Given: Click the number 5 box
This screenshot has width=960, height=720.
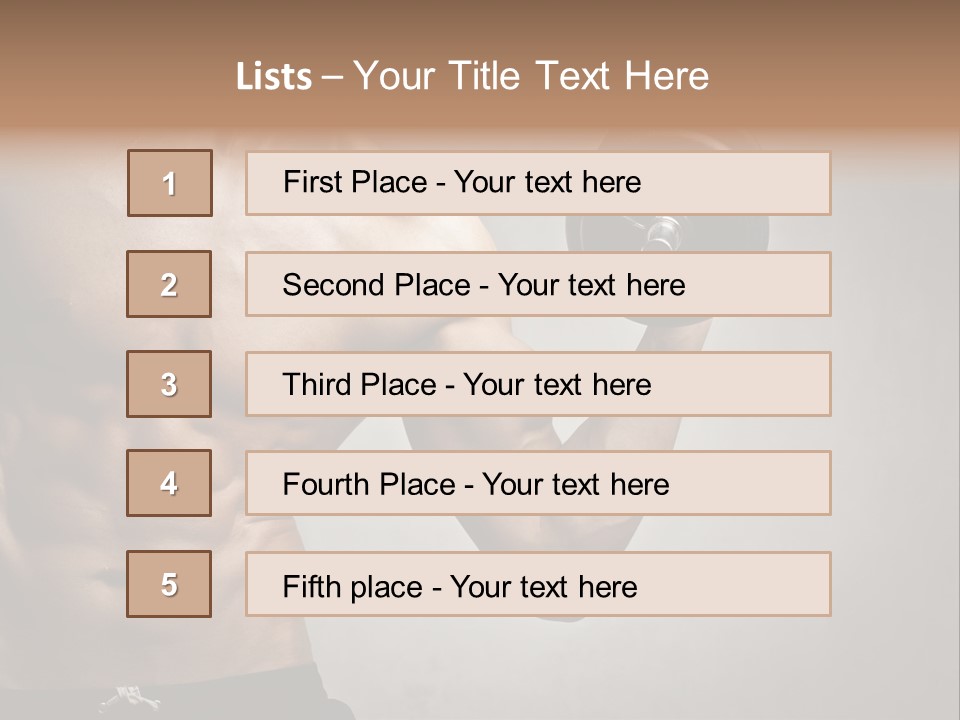Looking at the screenshot, I should [169, 584].
